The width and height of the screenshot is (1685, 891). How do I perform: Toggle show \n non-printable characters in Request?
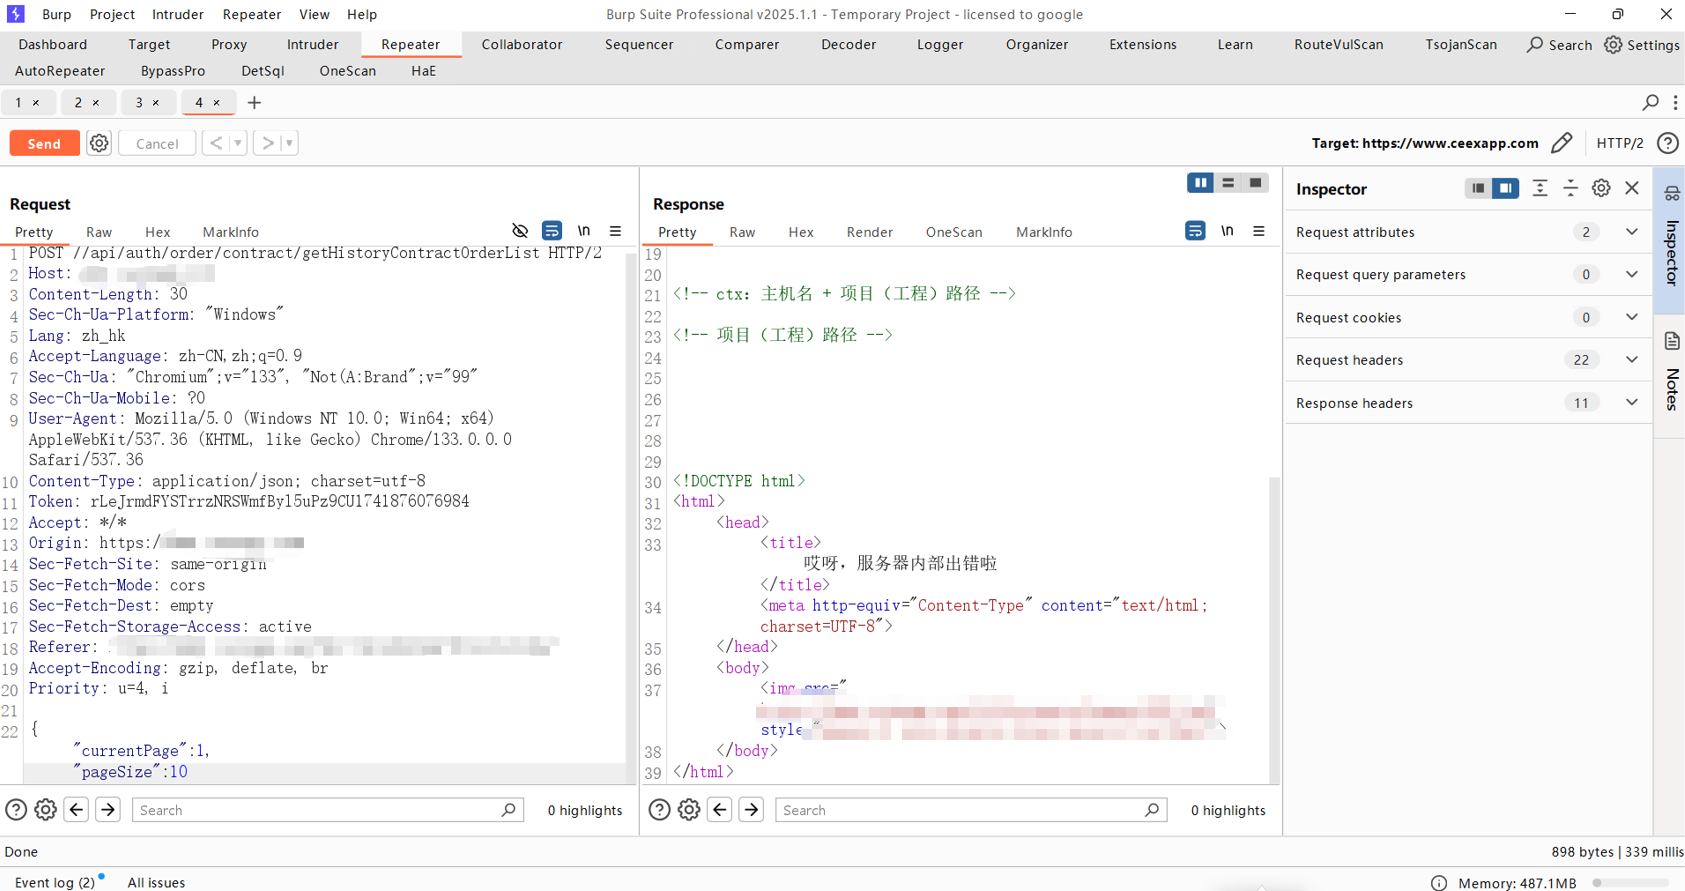click(583, 231)
